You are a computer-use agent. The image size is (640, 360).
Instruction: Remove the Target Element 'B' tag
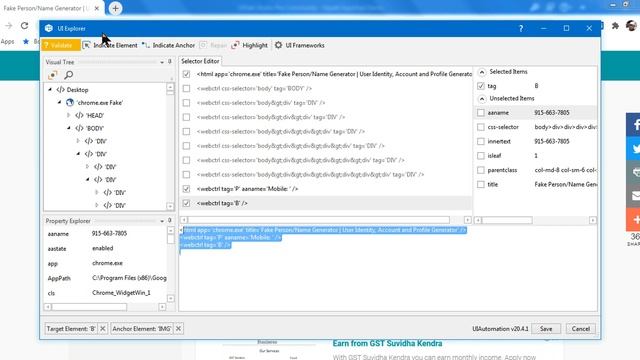pyautogui.click(x=103, y=329)
